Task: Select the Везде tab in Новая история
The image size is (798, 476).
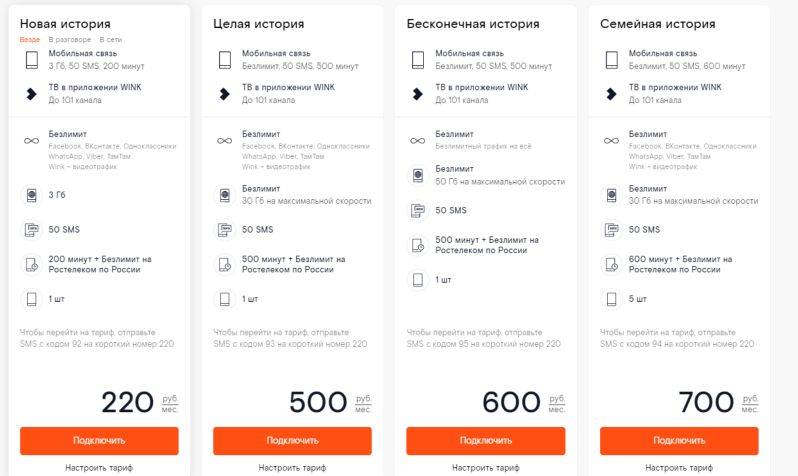Action: (30, 39)
